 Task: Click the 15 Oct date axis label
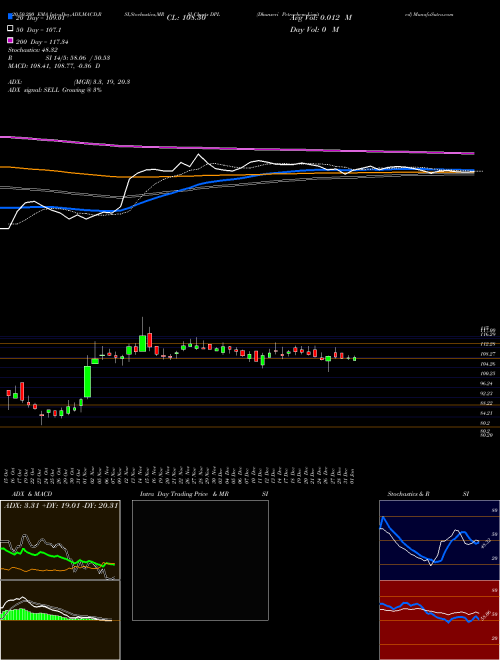(x=8, y=476)
